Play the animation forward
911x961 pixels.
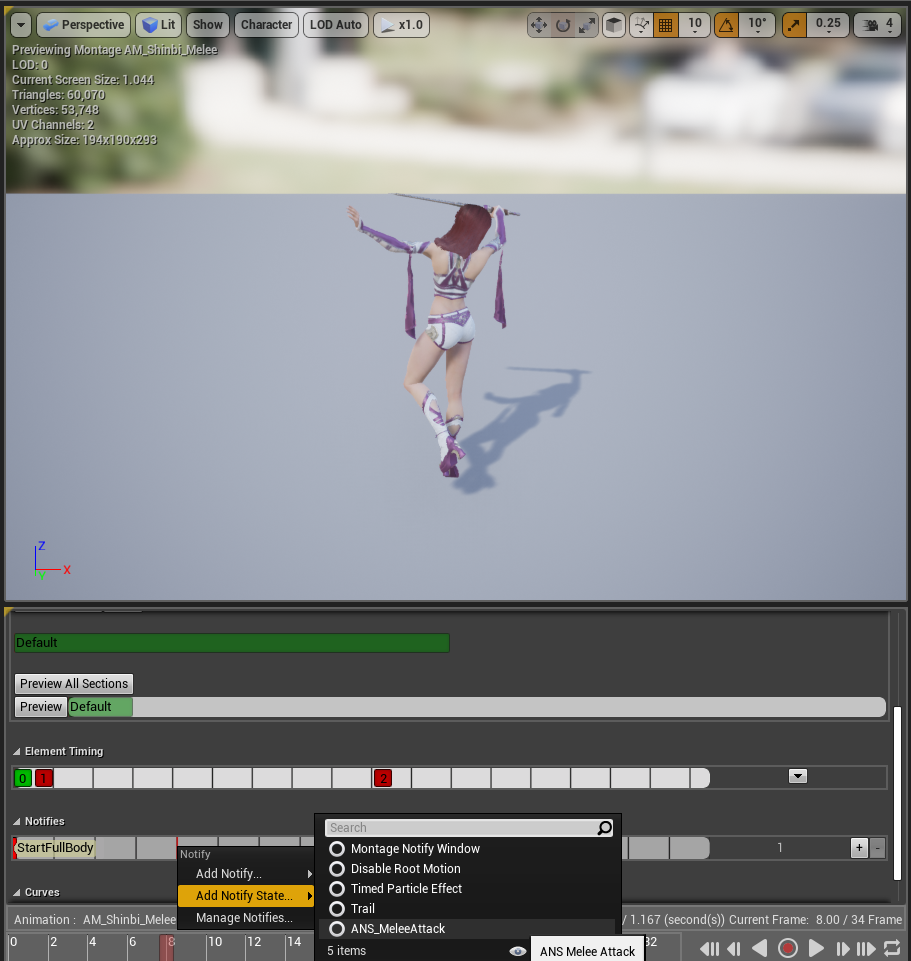816,949
